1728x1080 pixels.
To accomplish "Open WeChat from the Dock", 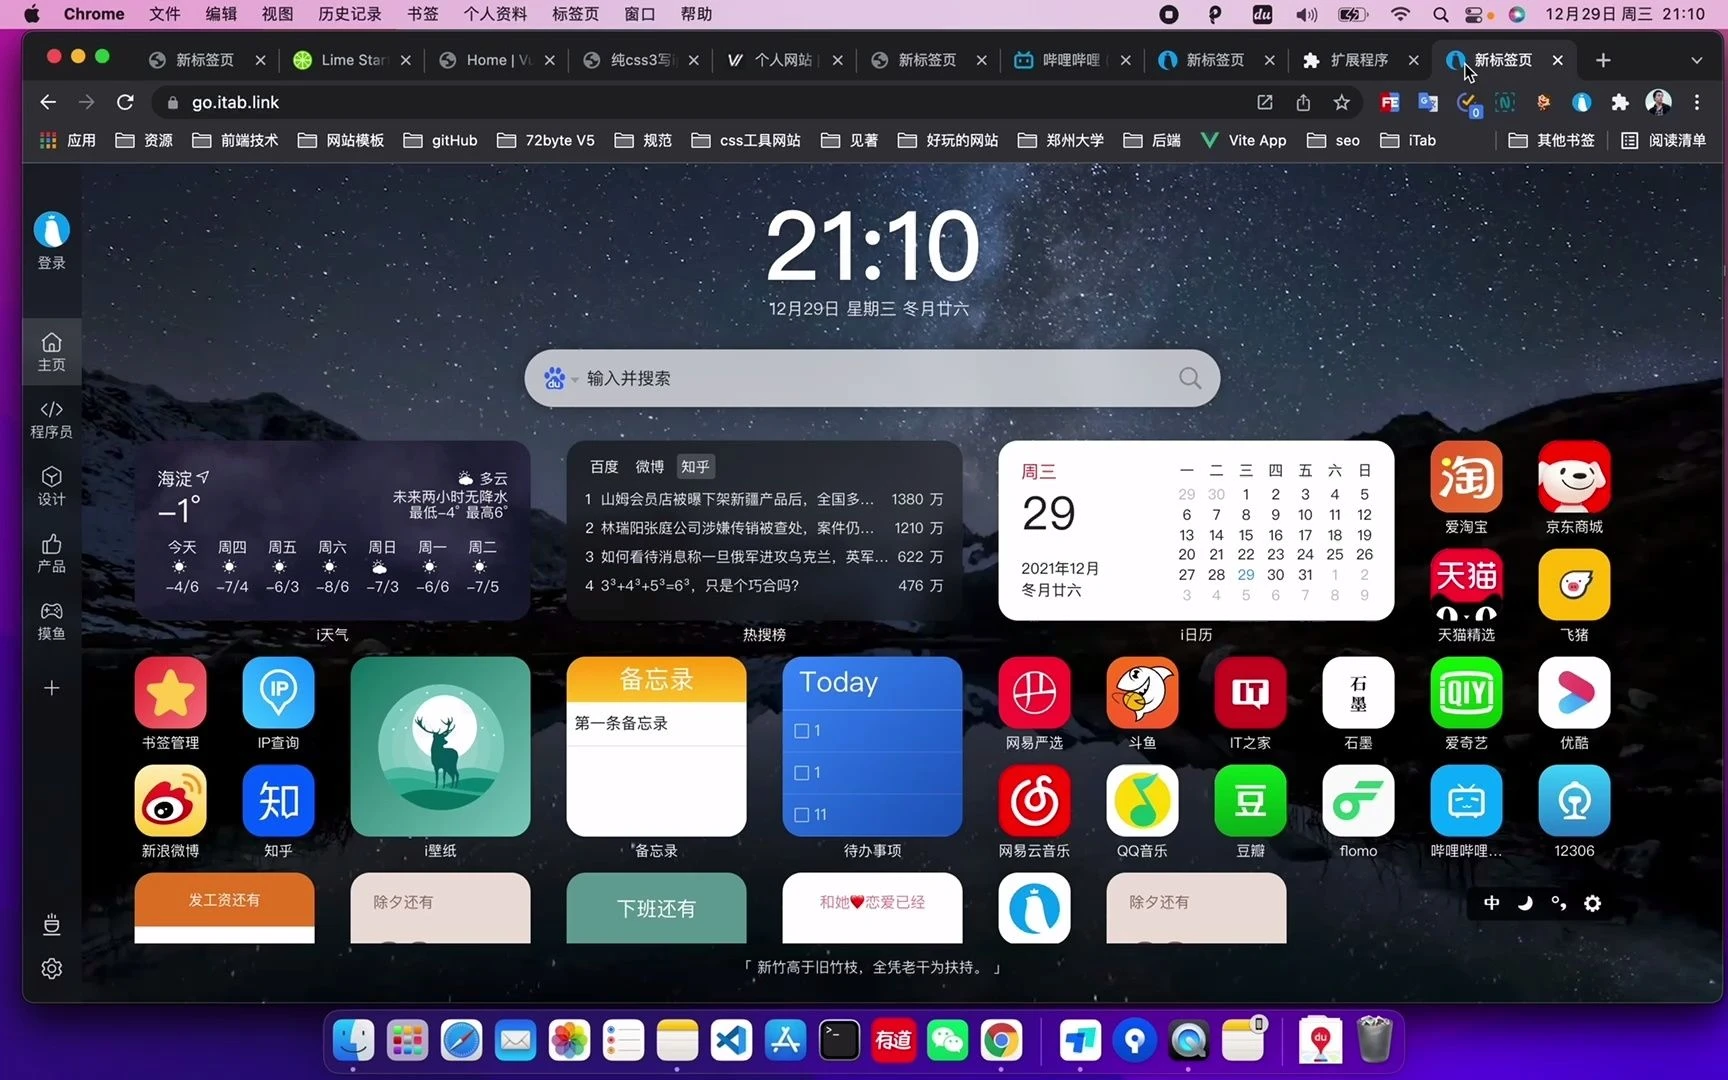I will [x=947, y=1041].
